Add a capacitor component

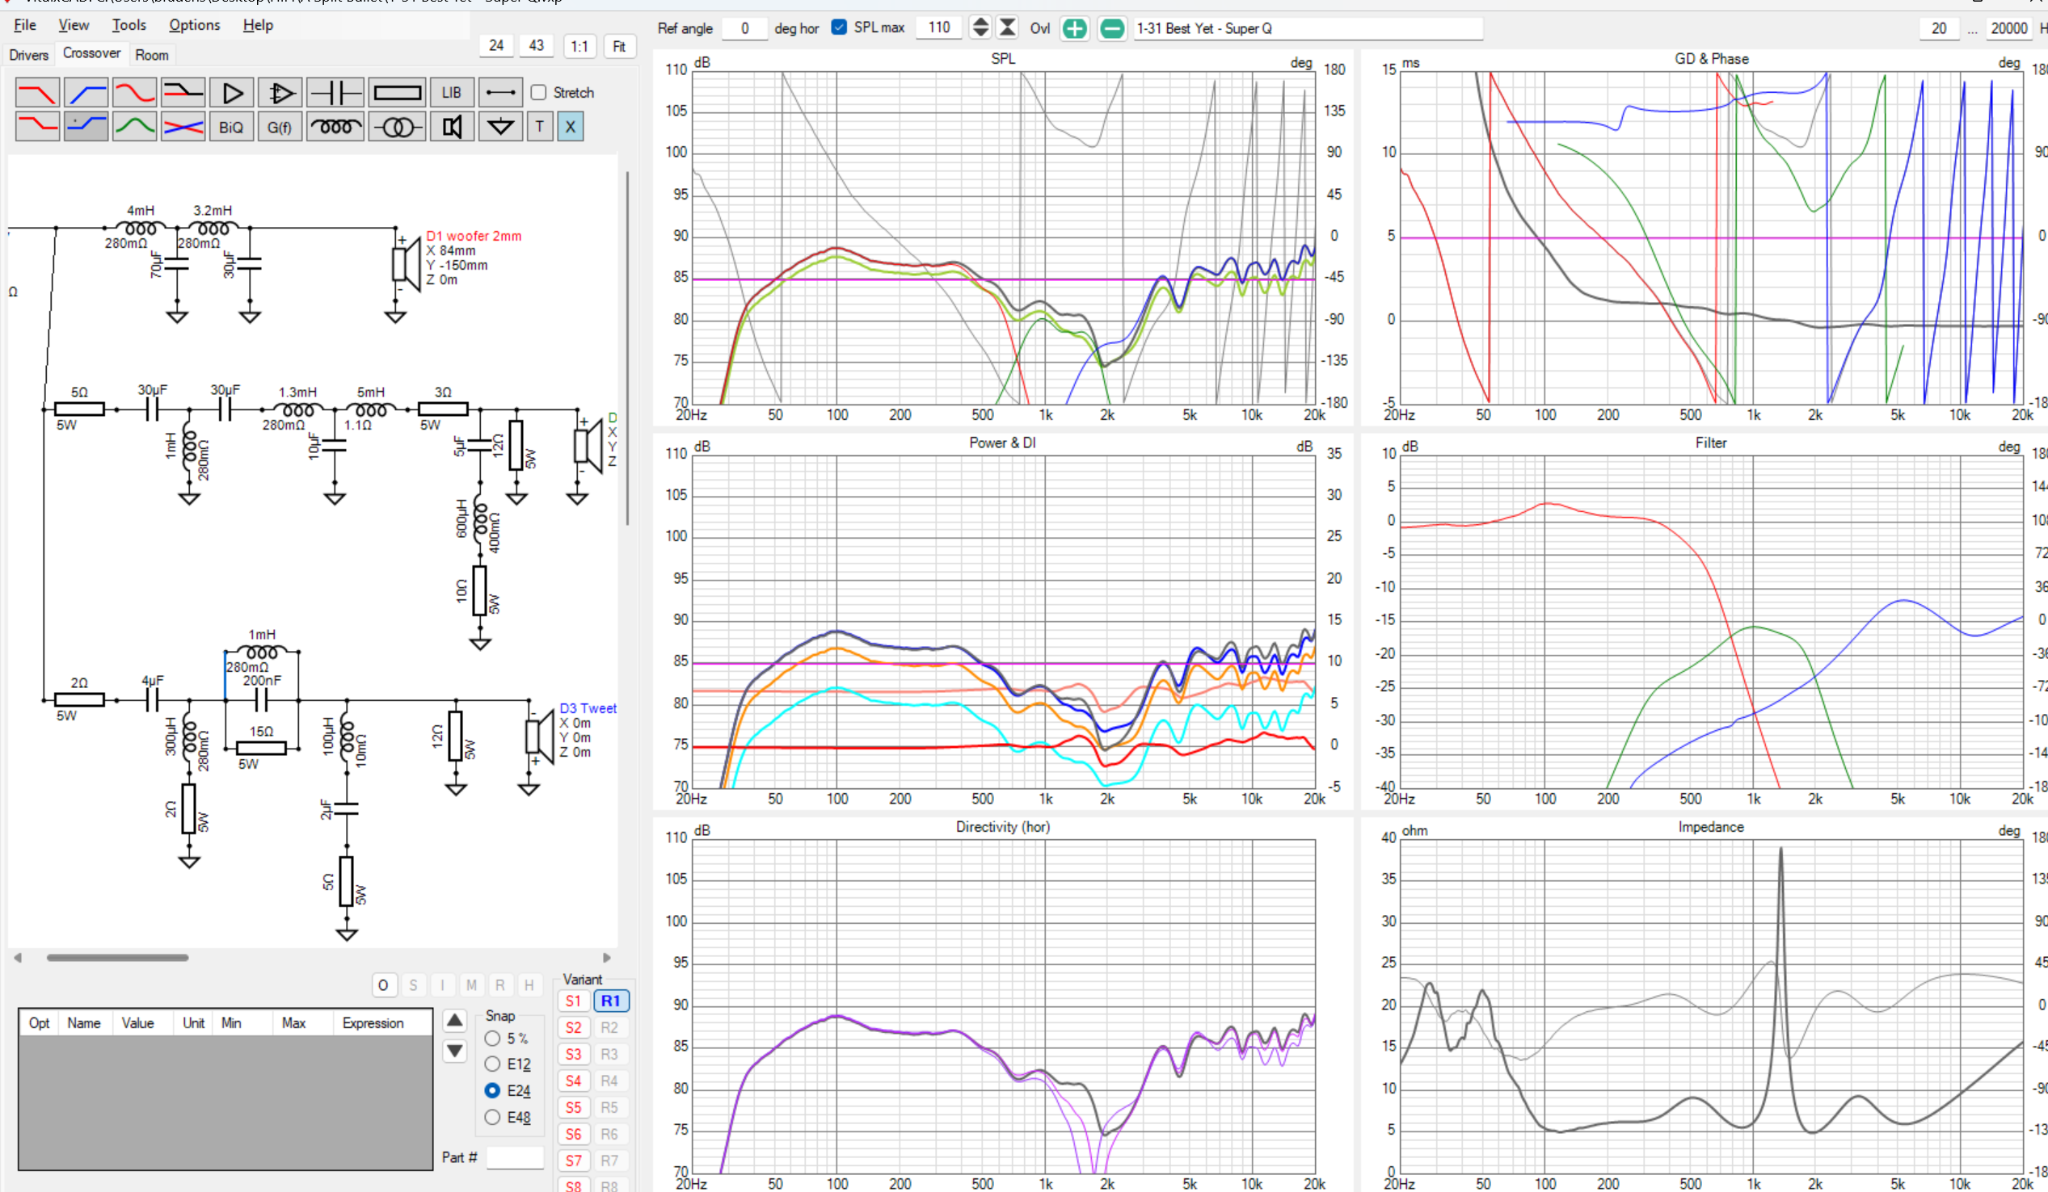[335, 93]
